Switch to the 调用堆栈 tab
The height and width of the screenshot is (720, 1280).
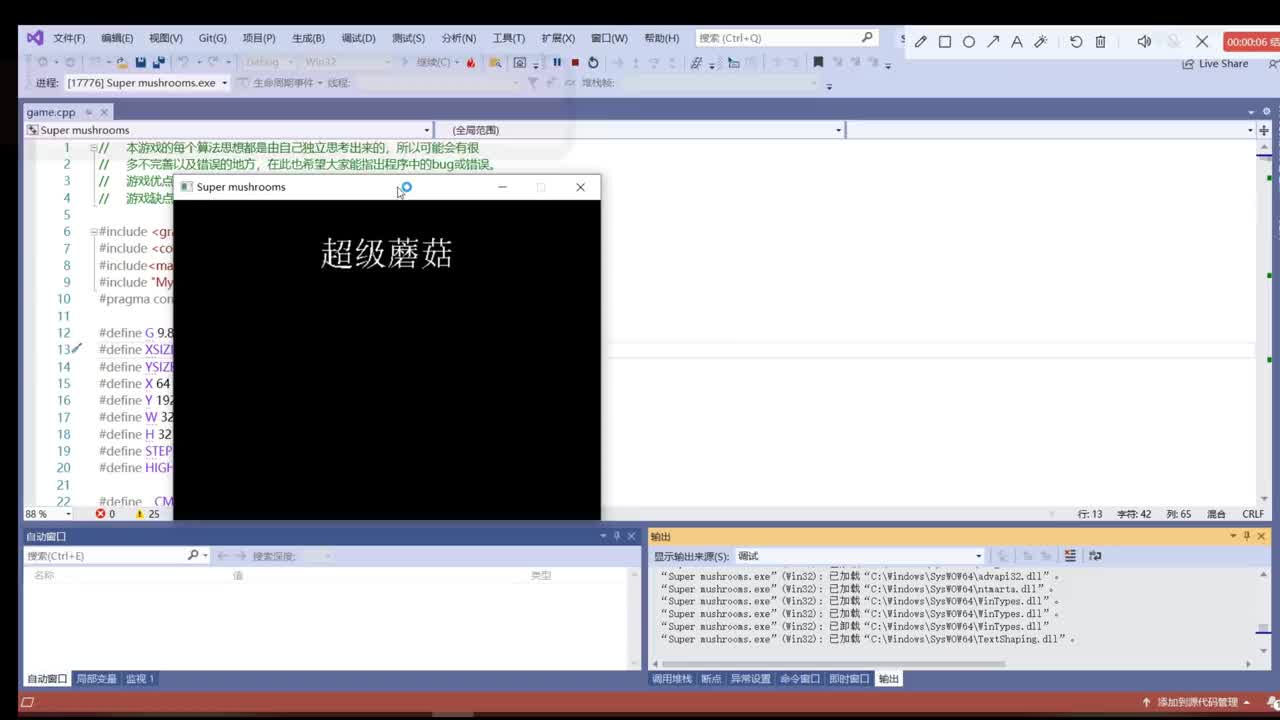pos(672,679)
